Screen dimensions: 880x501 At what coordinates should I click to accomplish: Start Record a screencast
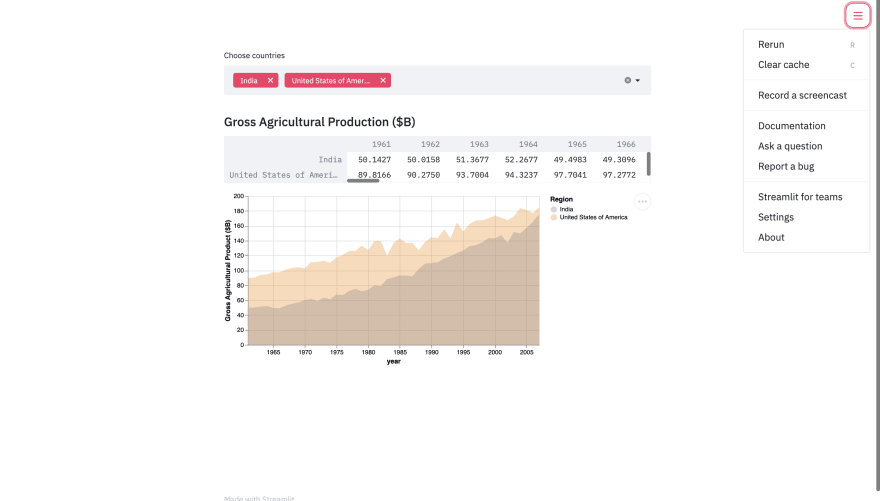coord(806,95)
